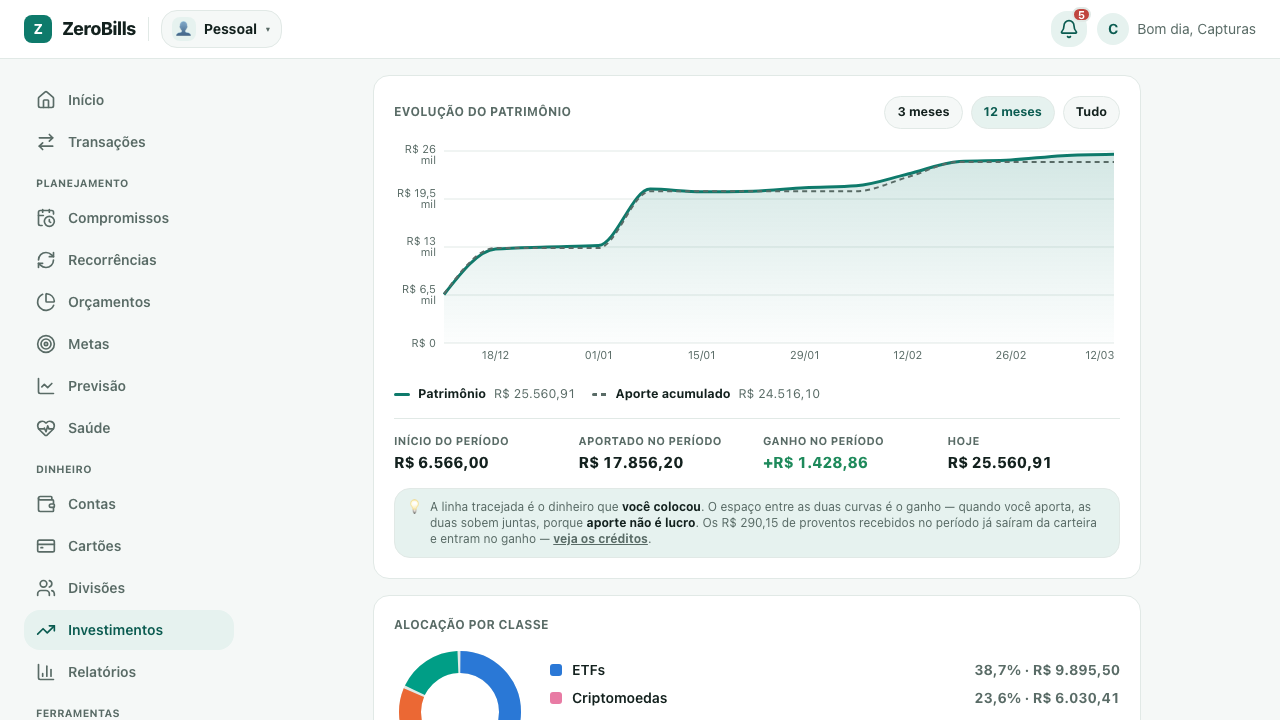The height and width of the screenshot is (720, 1280).
Task: Open Relatórios from the sidebar
Action: tap(129, 672)
